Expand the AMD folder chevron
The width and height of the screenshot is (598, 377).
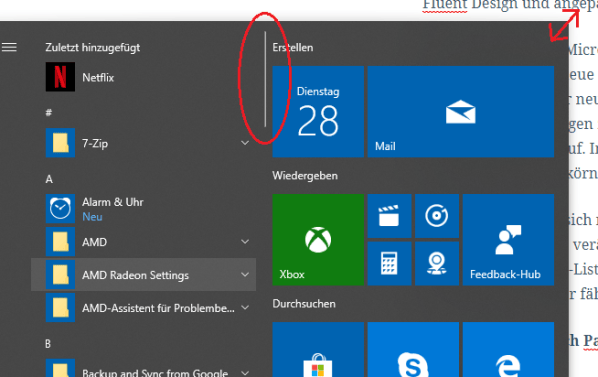(x=245, y=242)
